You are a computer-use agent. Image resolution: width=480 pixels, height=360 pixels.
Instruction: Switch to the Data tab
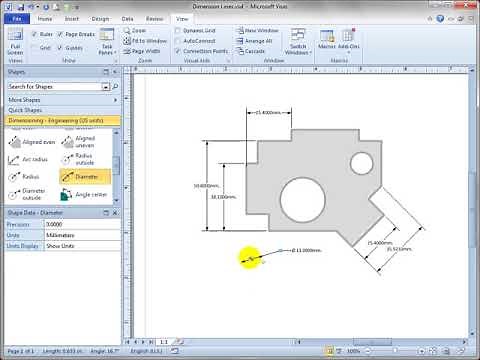coord(127,19)
